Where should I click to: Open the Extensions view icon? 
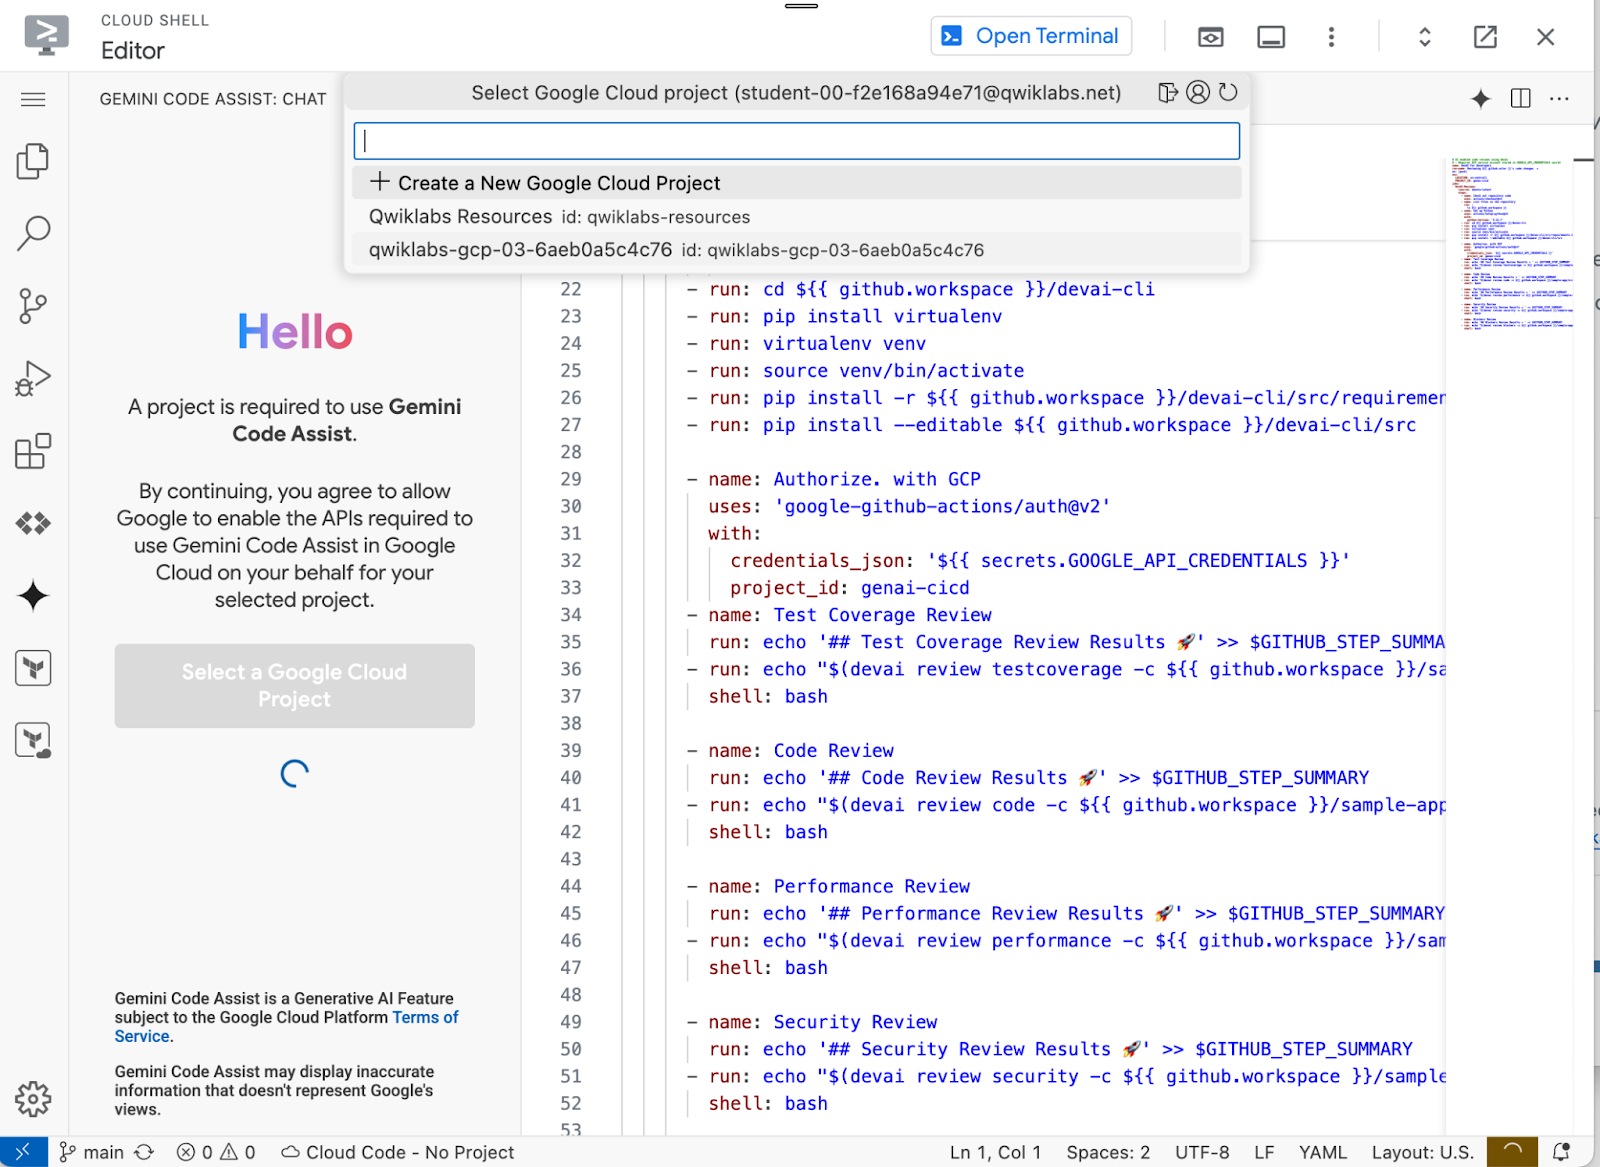click(33, 451)
